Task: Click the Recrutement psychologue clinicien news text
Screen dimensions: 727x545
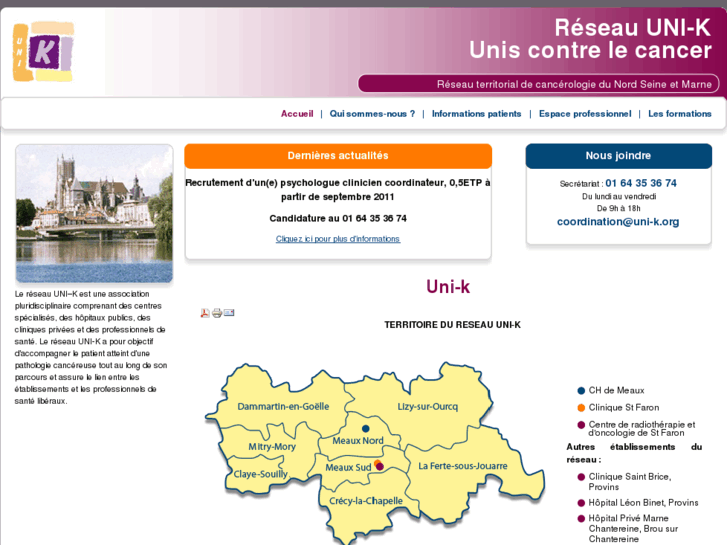Action: 338,190
